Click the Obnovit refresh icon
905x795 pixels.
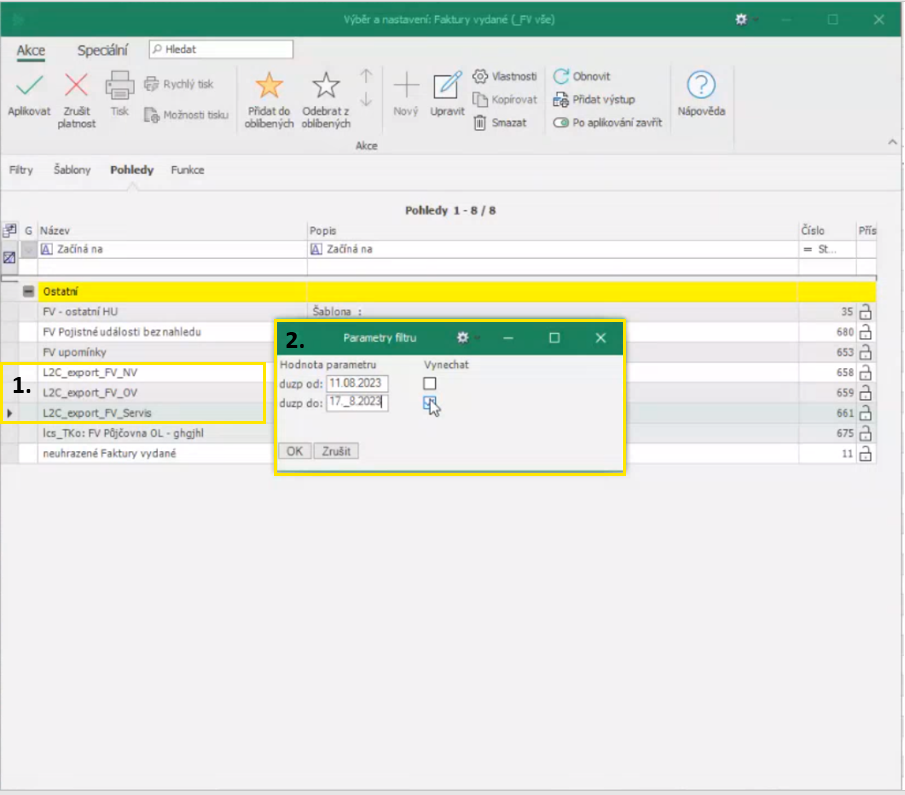pos(561,76)
